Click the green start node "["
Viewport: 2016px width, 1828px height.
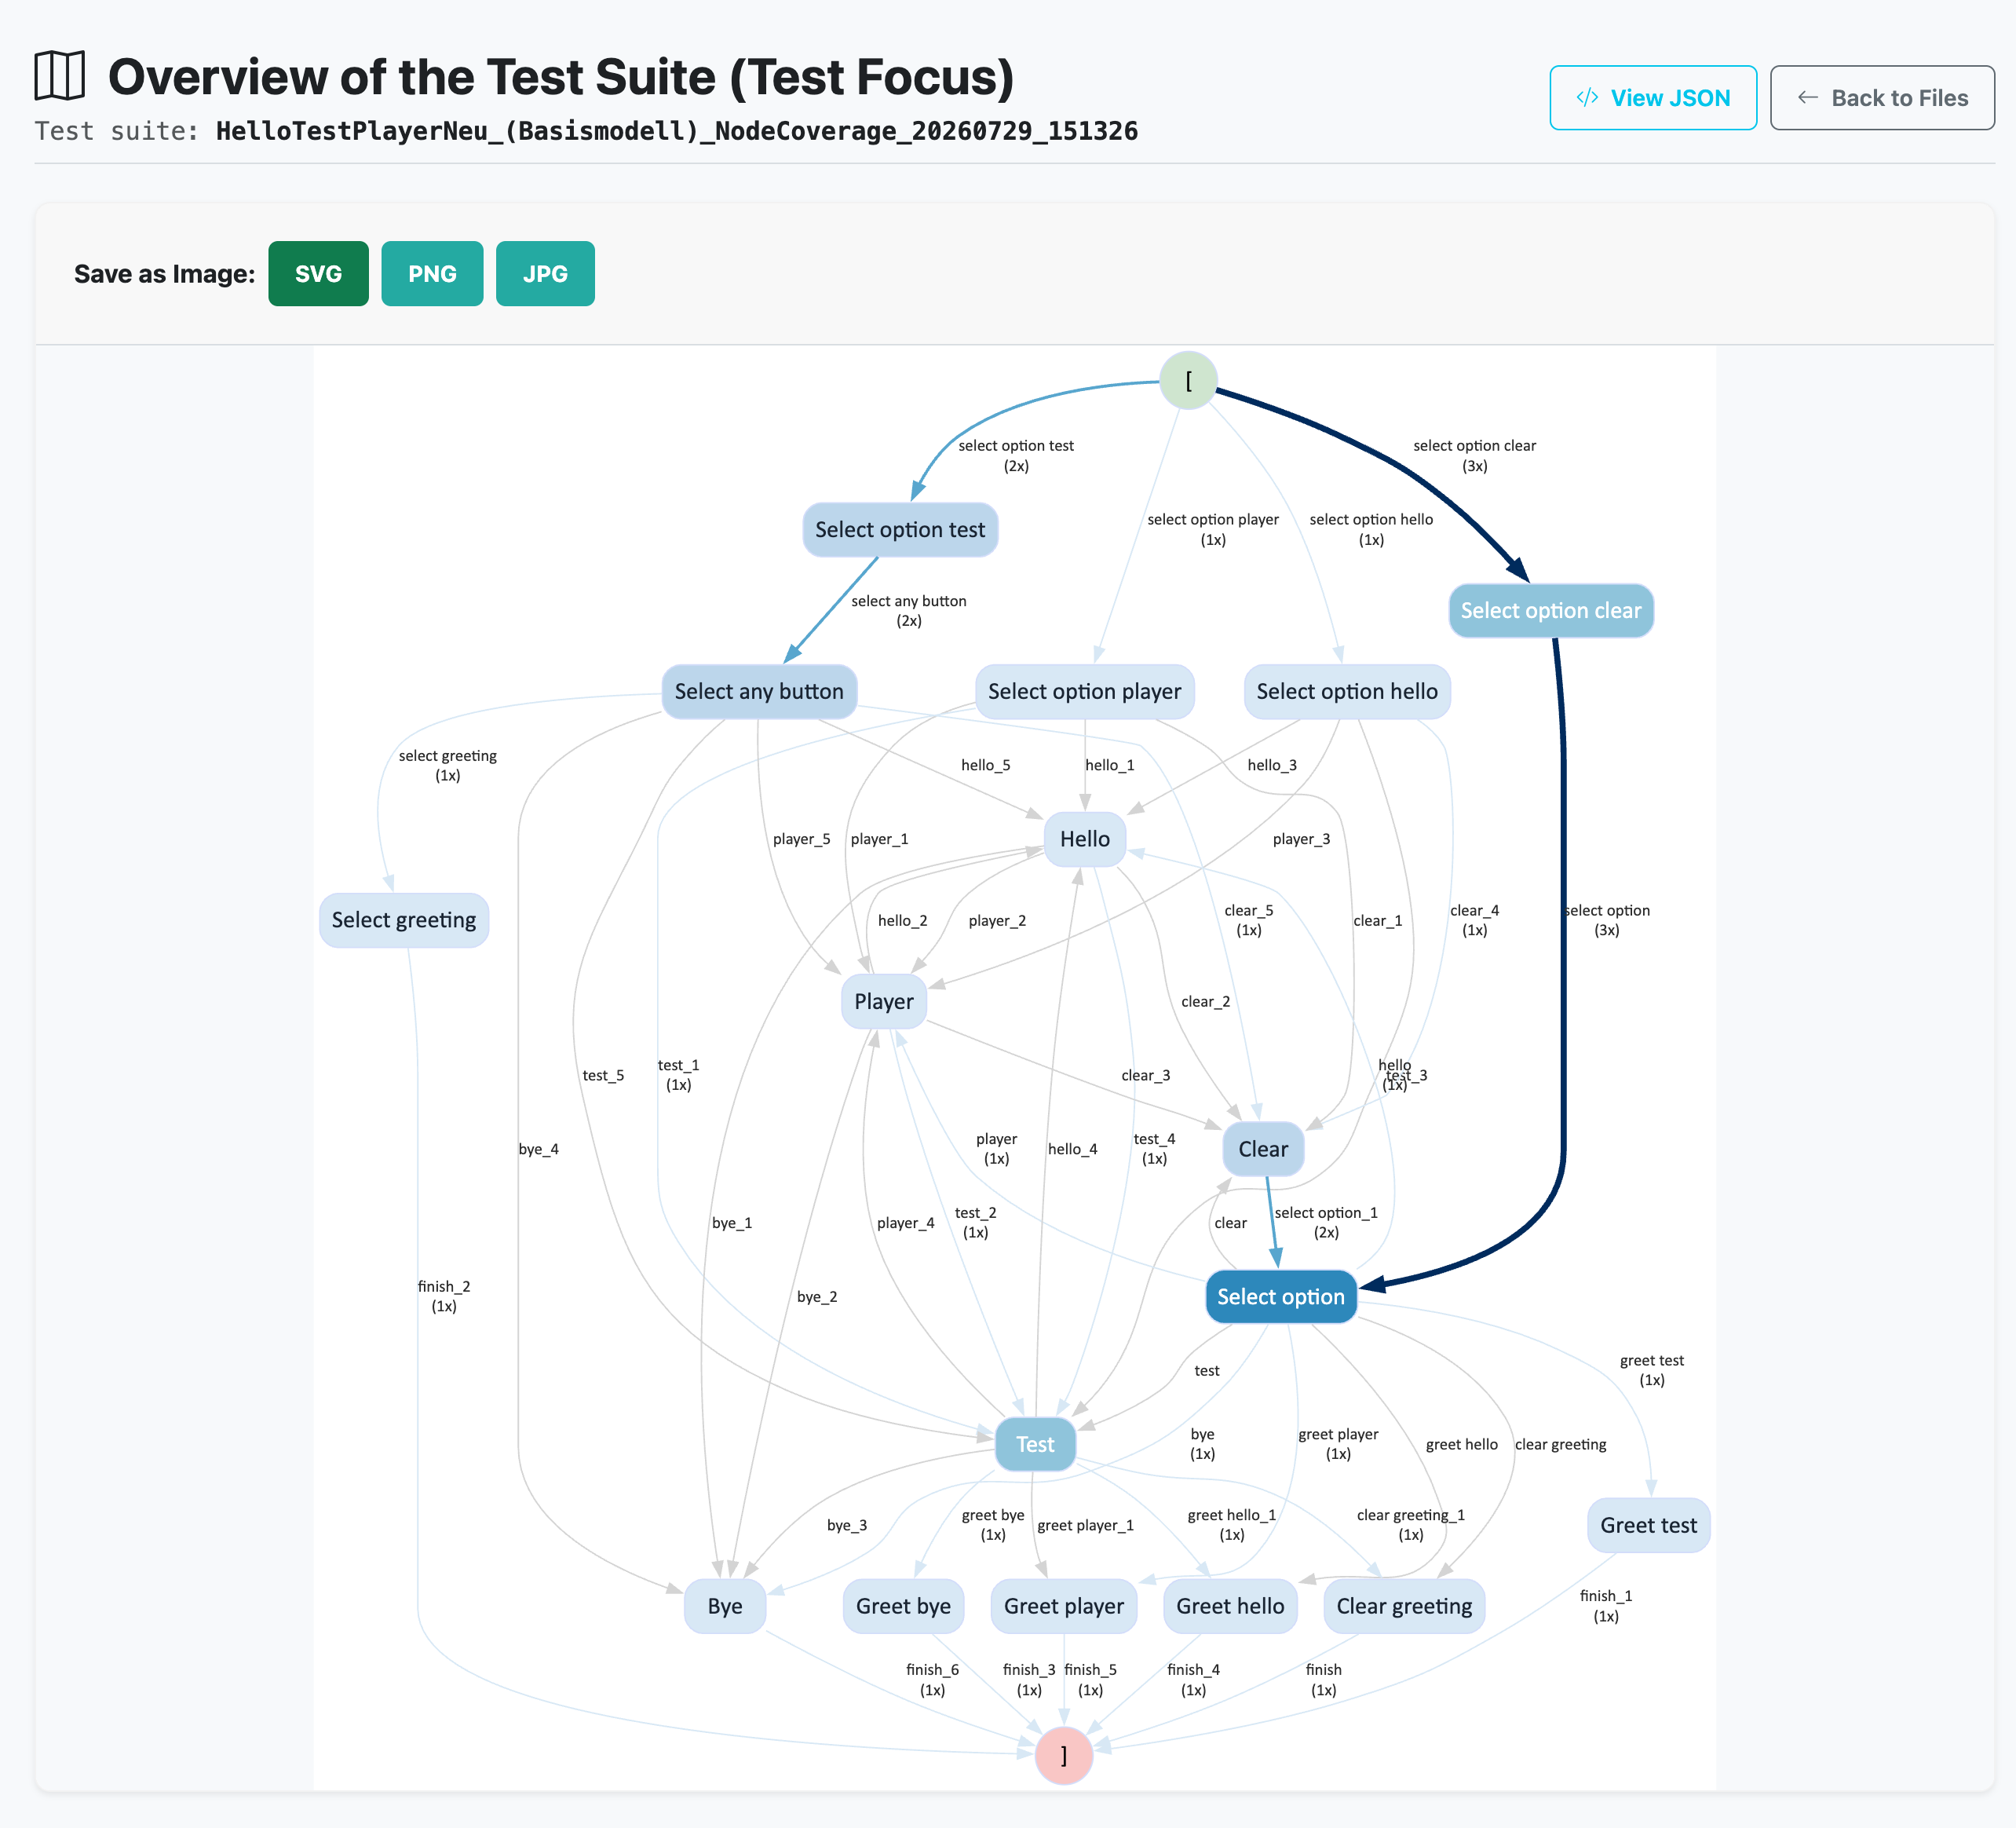[1188, 380]
